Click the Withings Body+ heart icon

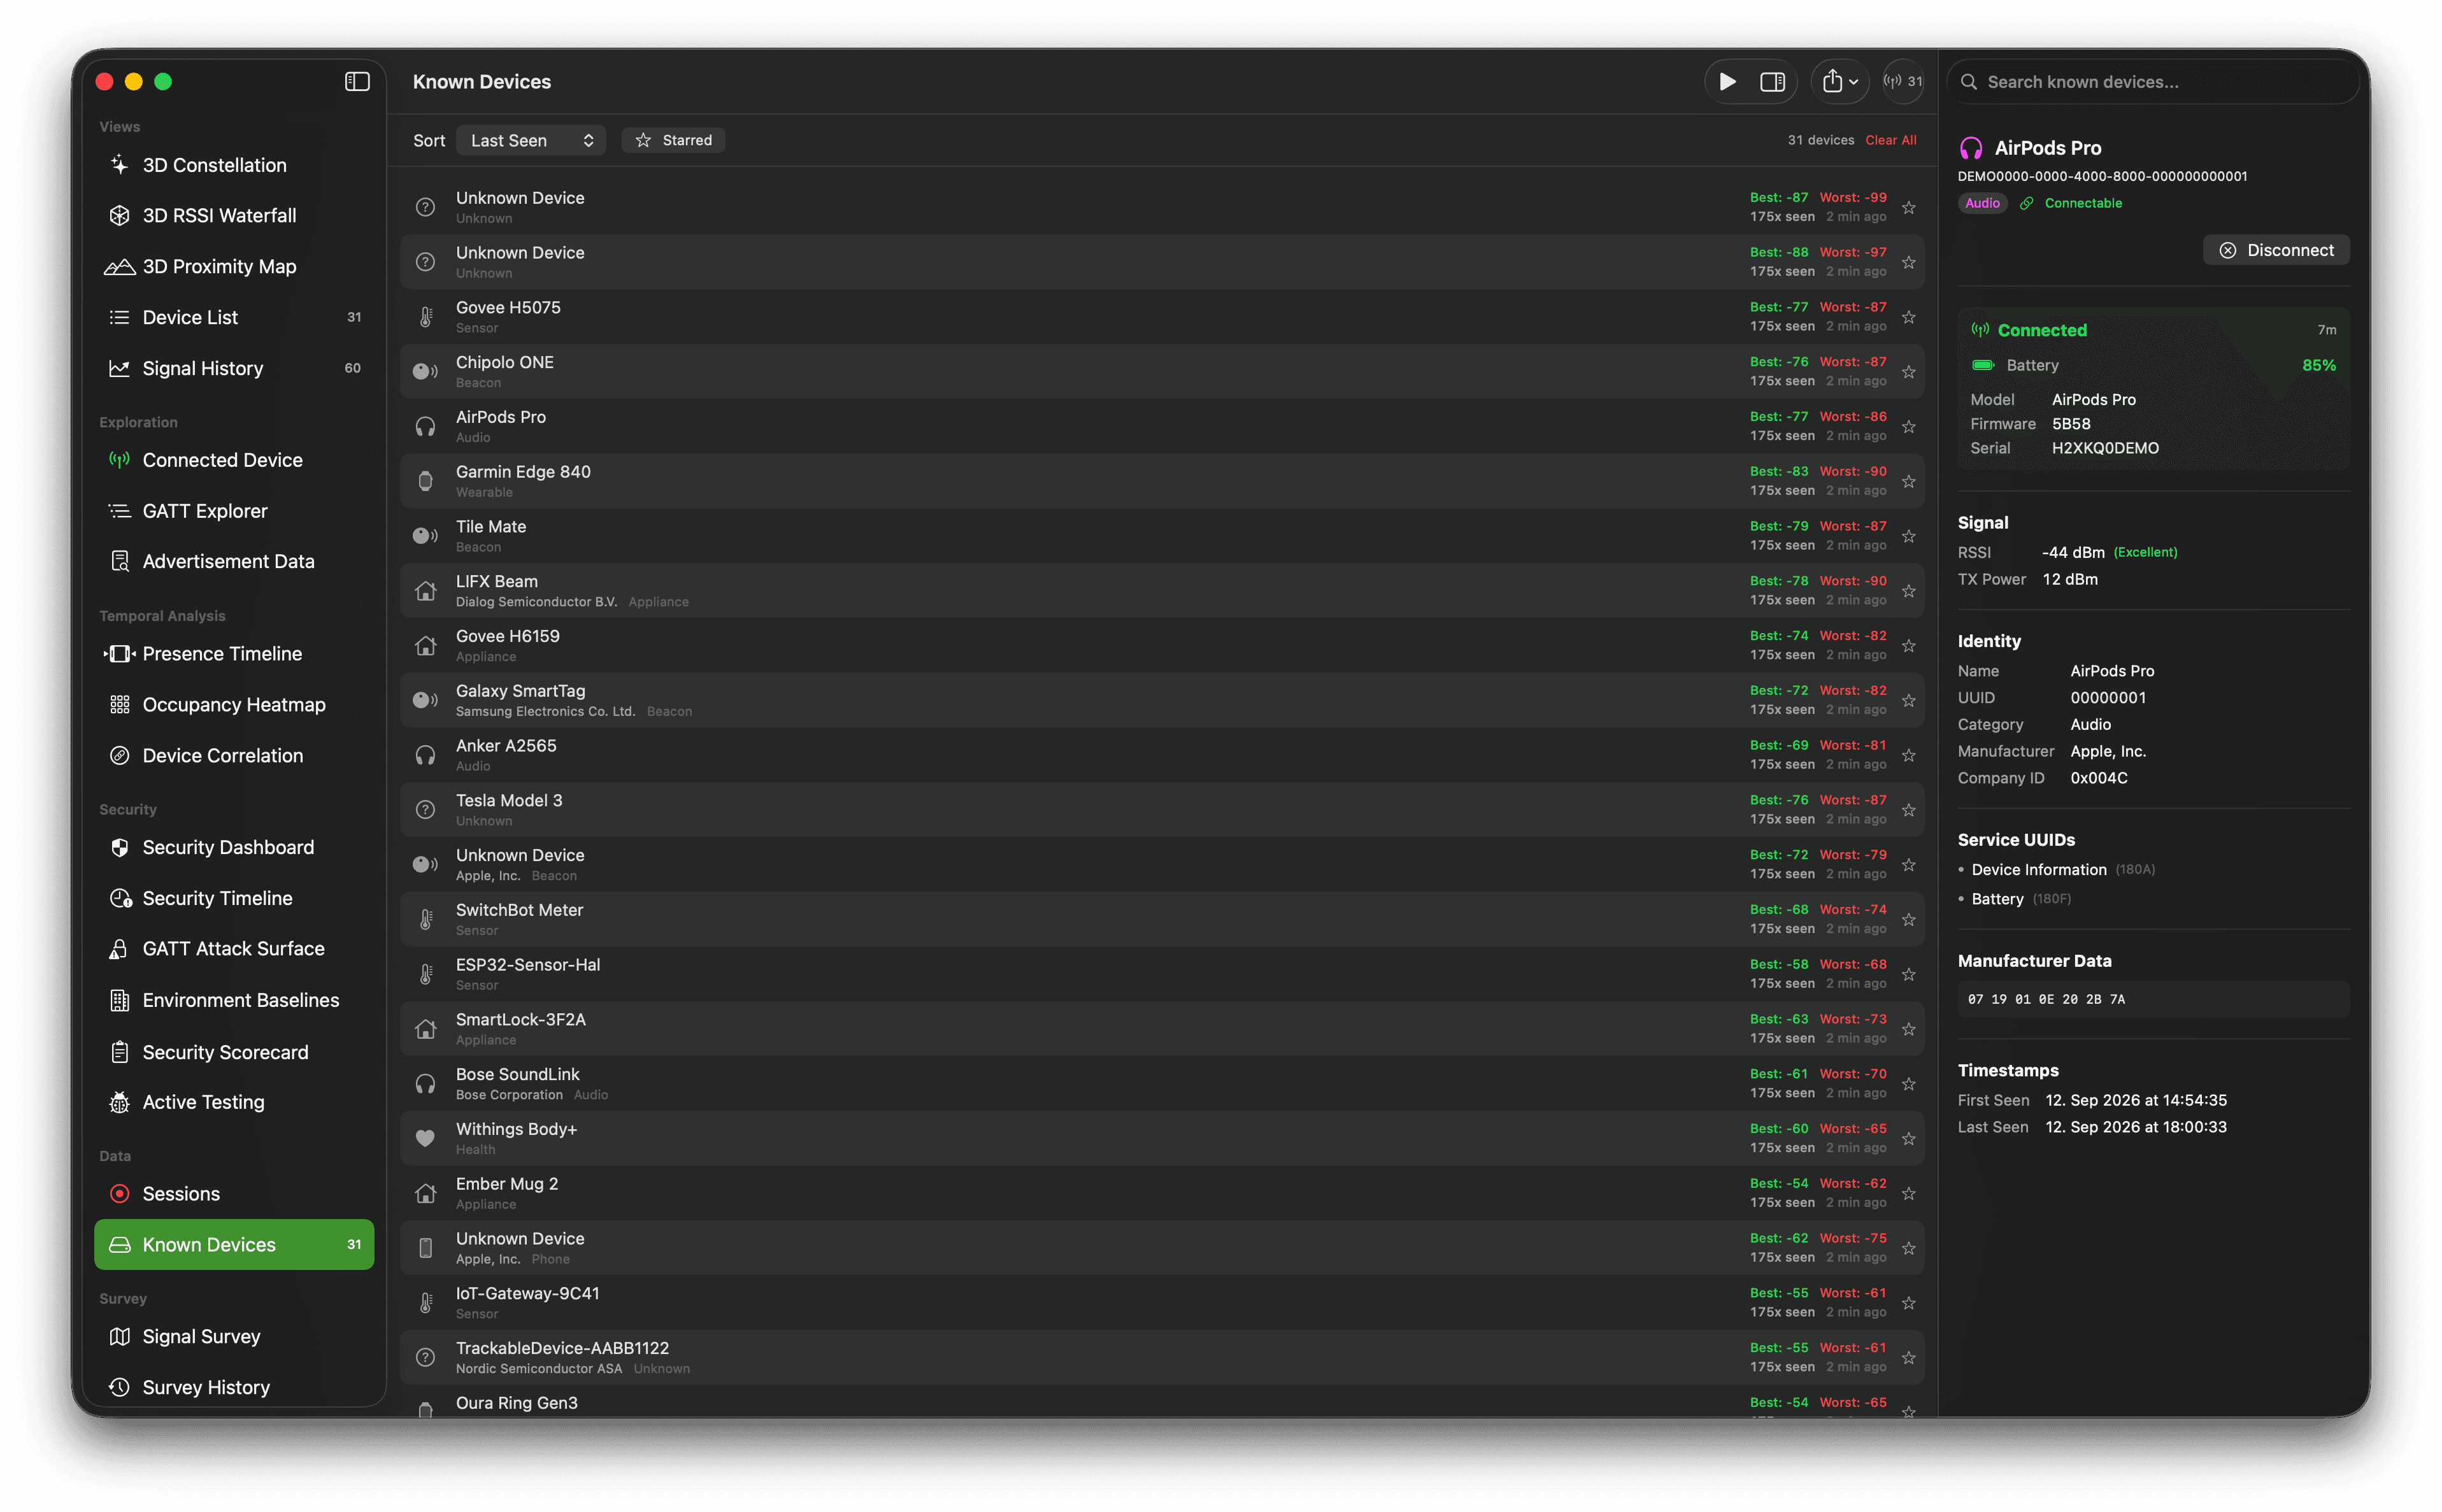click(x=425, y=1139)
